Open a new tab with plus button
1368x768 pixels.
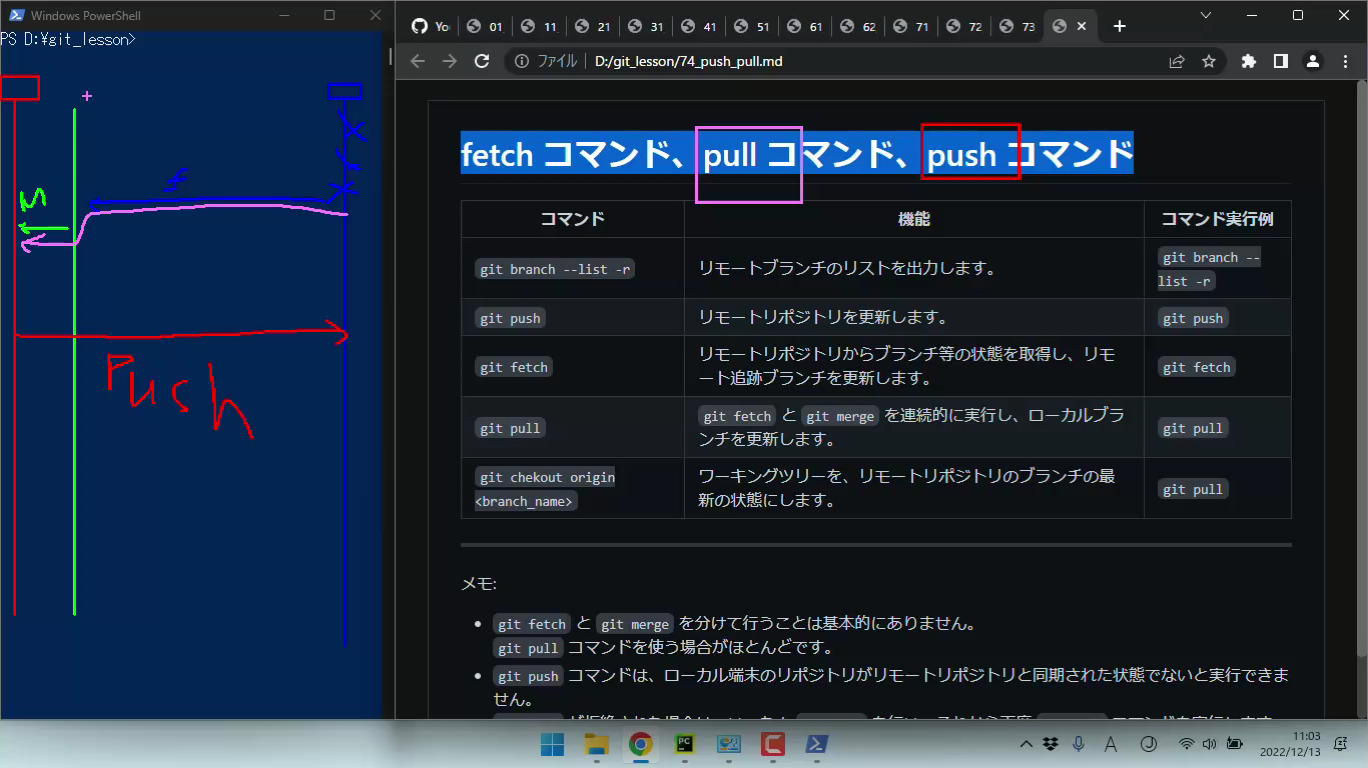(1120, 26)
